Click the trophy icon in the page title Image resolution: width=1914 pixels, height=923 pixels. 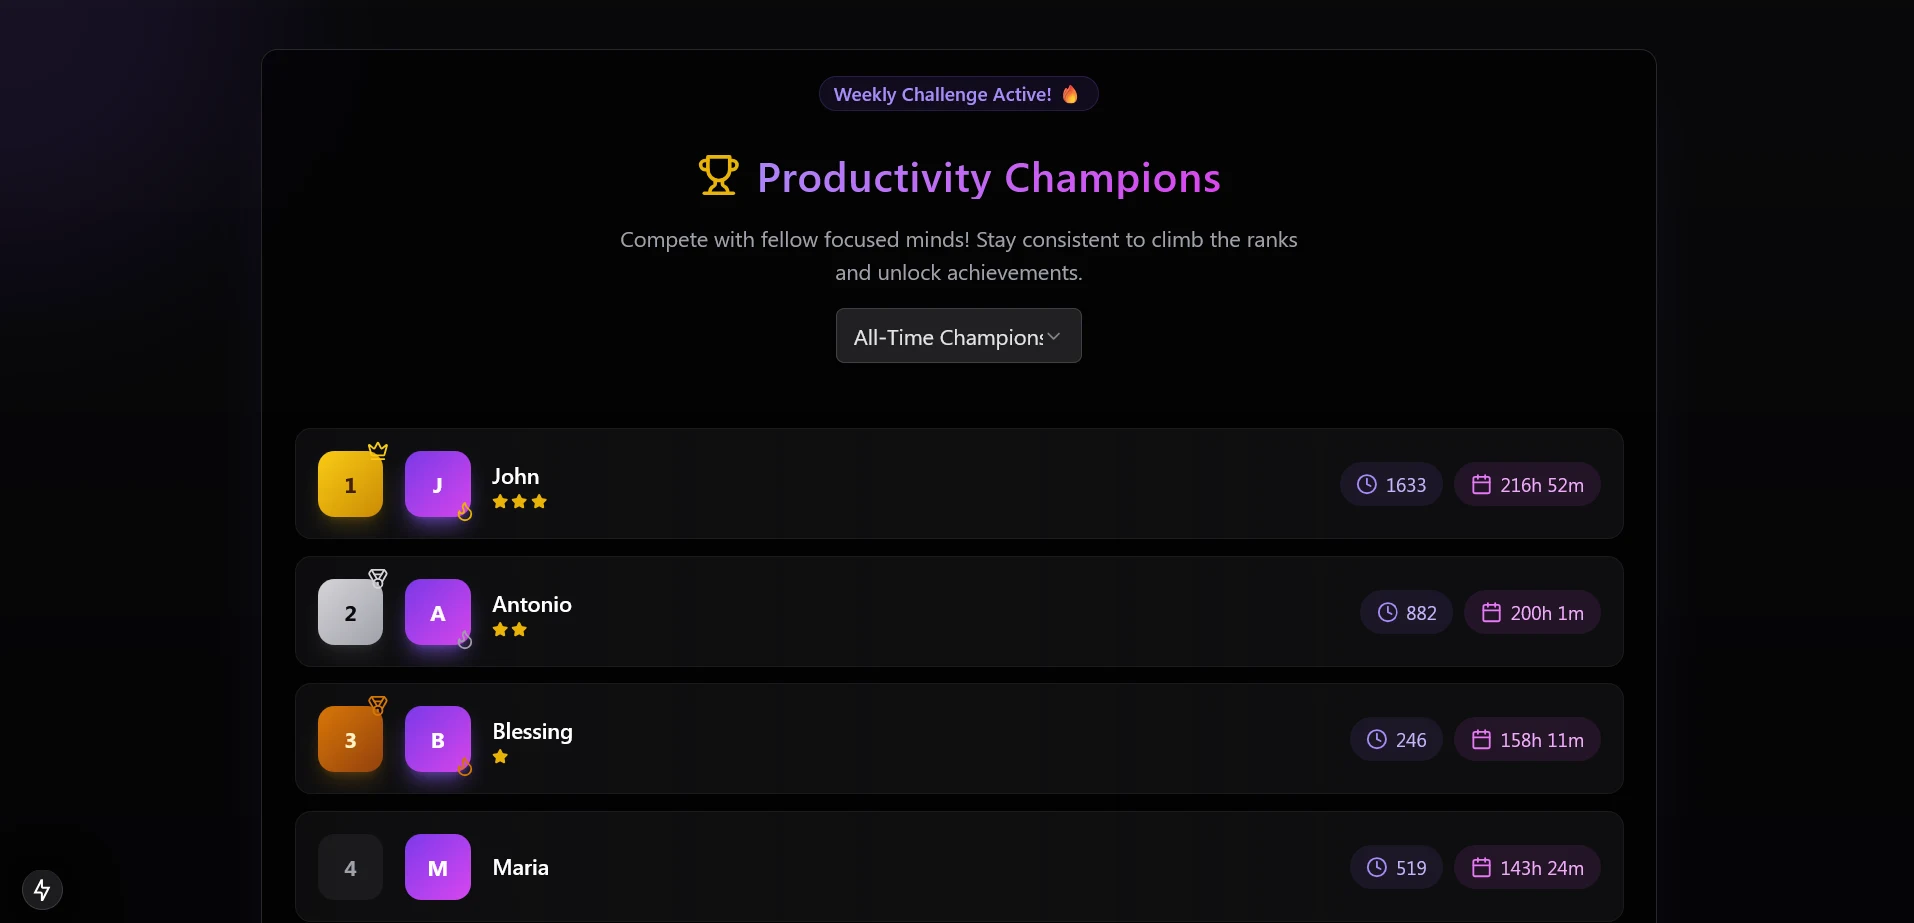[x=718, y=176]
